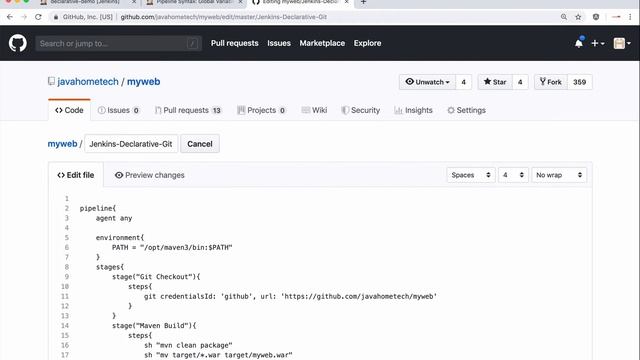Open the Insights repository tab
This screenshot has width=640, height=360.
pyautogui.click(x=413, y=110)
